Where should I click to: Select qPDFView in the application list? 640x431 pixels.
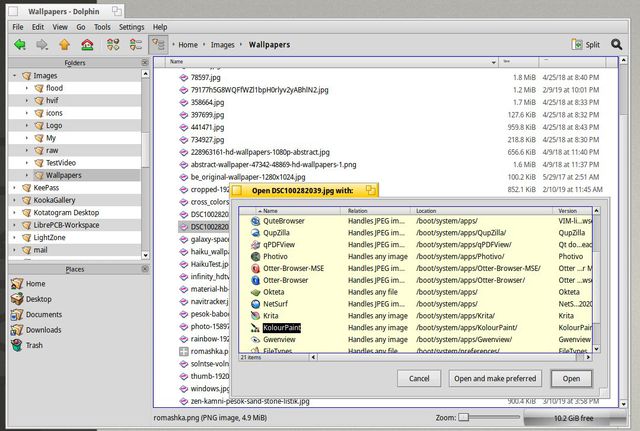(x=279, y=244)
